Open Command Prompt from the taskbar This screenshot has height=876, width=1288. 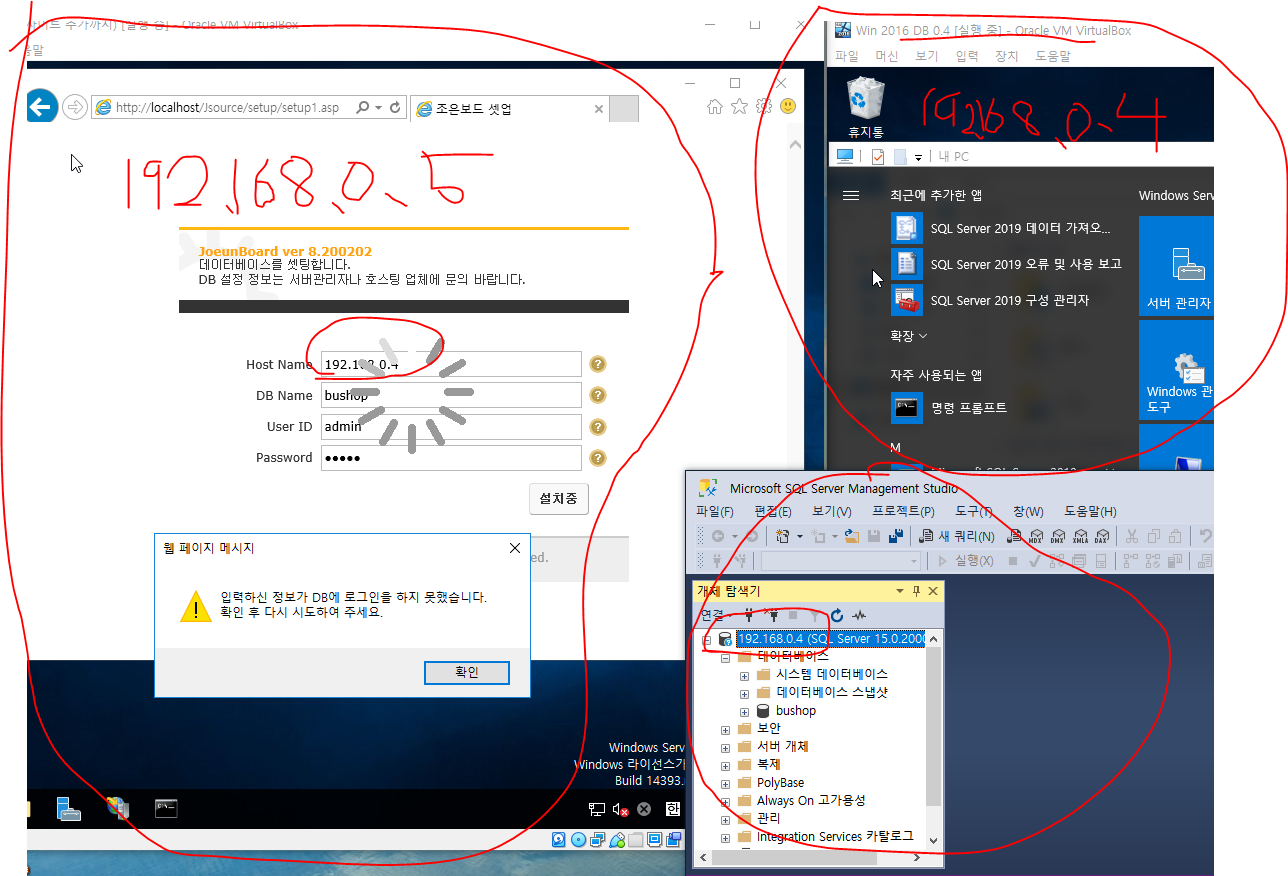click(166, 808)
